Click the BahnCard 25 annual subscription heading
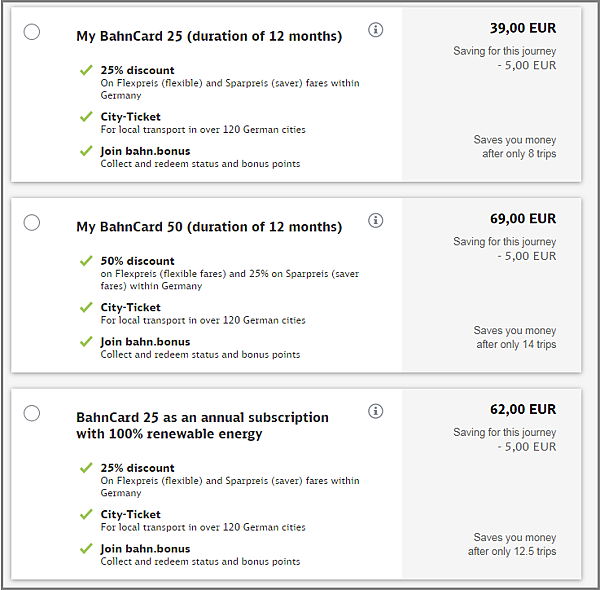This screenshot has height=590, width=600. pos(202,425)
